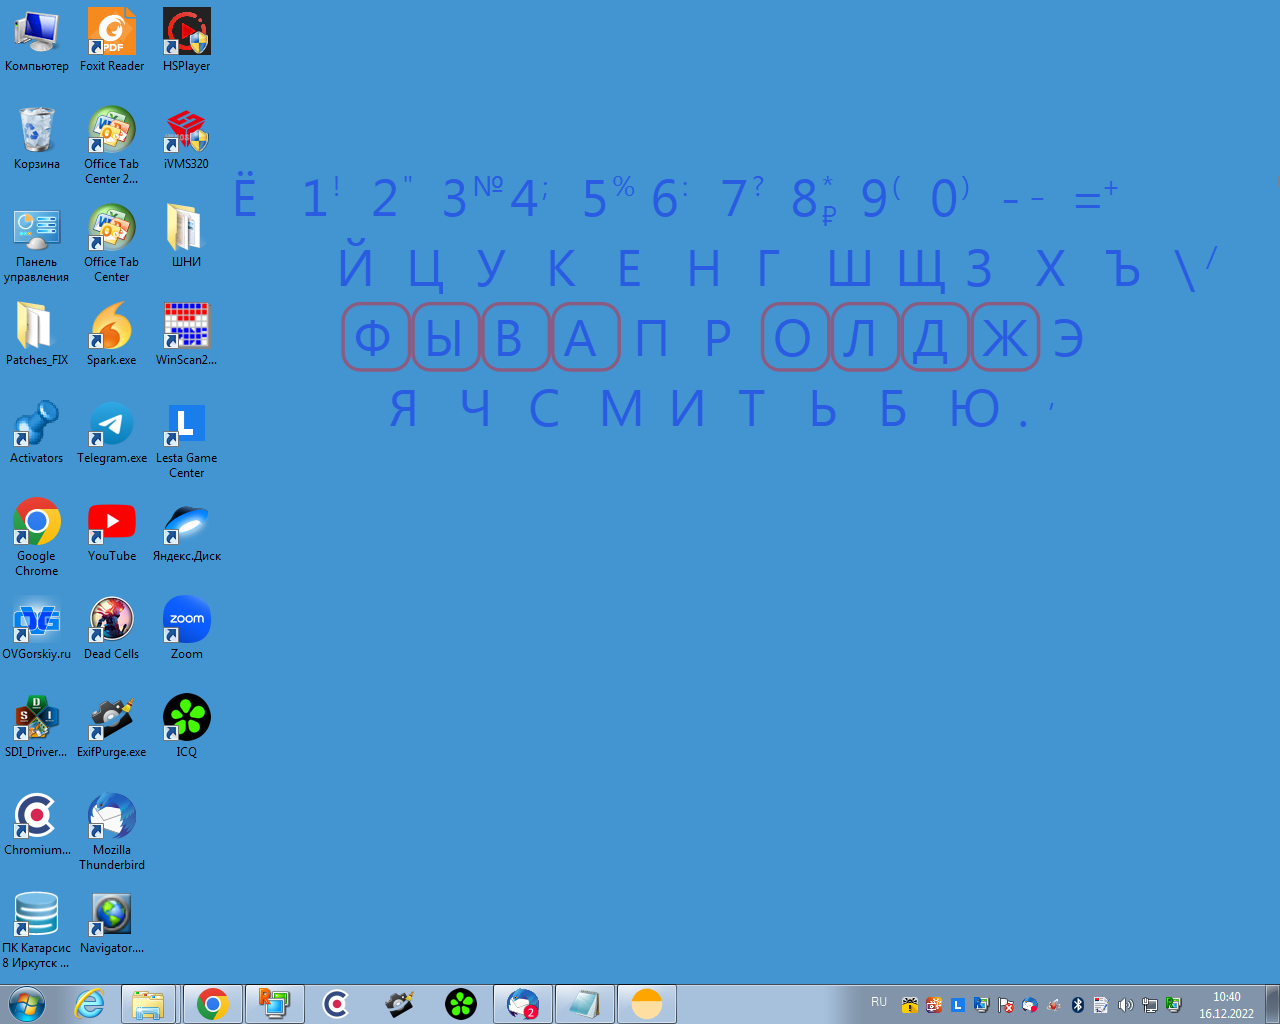Open Windows Explorer from the taskbar
This screenshot has width=1280, height=1024.
149,1004
